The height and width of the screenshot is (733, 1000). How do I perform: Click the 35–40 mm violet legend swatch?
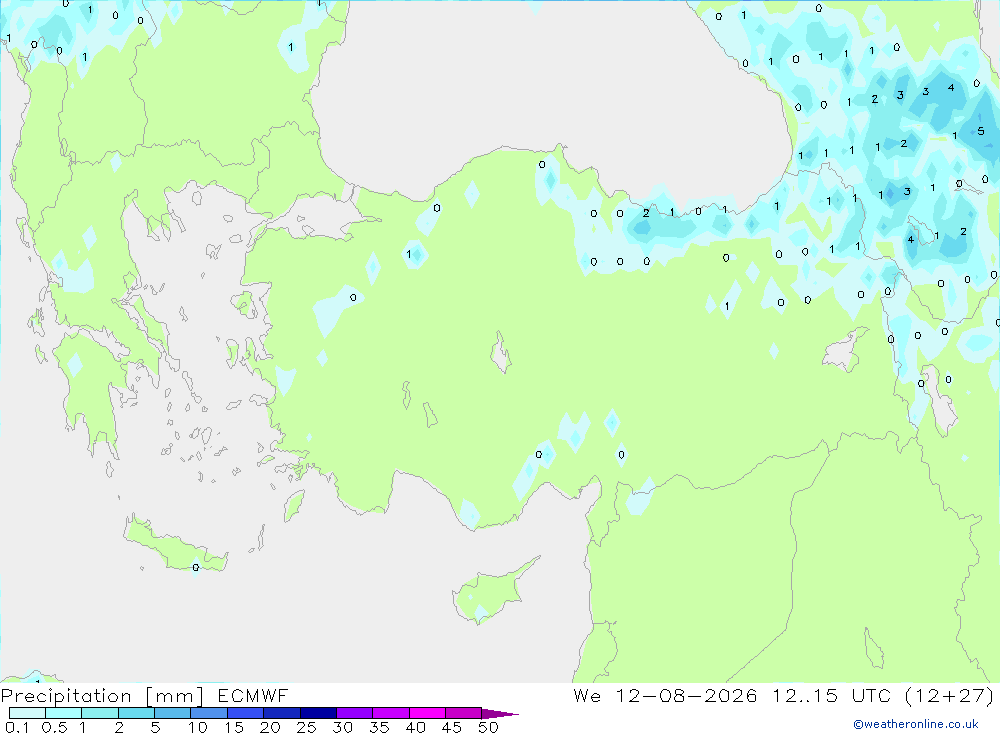coord(390,713)
